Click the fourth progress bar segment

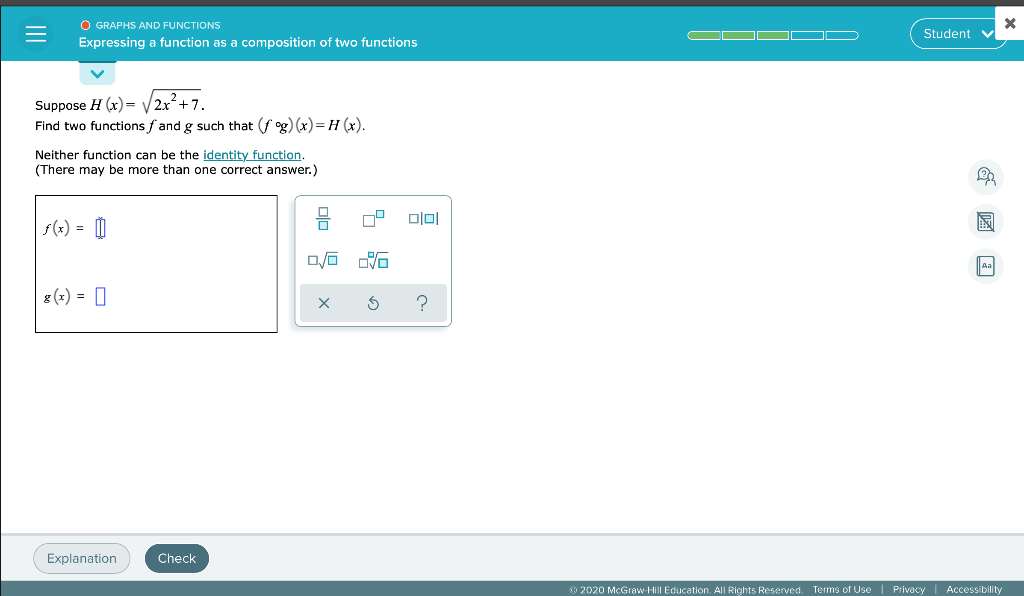[x=805, y=34]
